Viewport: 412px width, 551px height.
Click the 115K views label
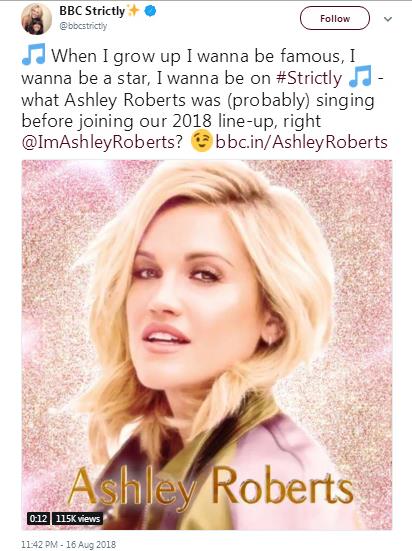(x=78, y=518)
